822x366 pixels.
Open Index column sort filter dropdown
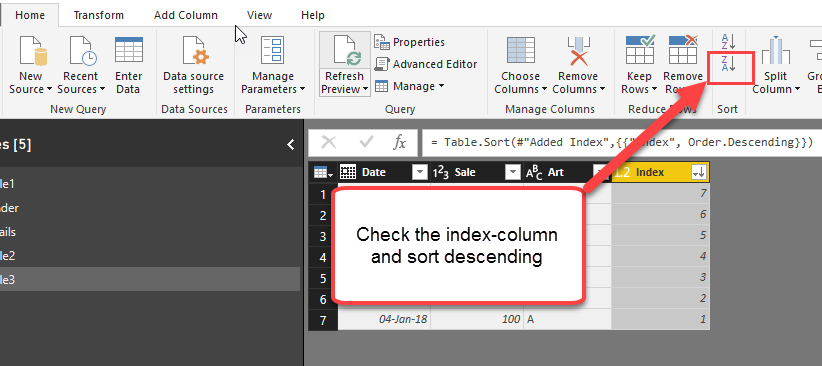coord(700,172)
